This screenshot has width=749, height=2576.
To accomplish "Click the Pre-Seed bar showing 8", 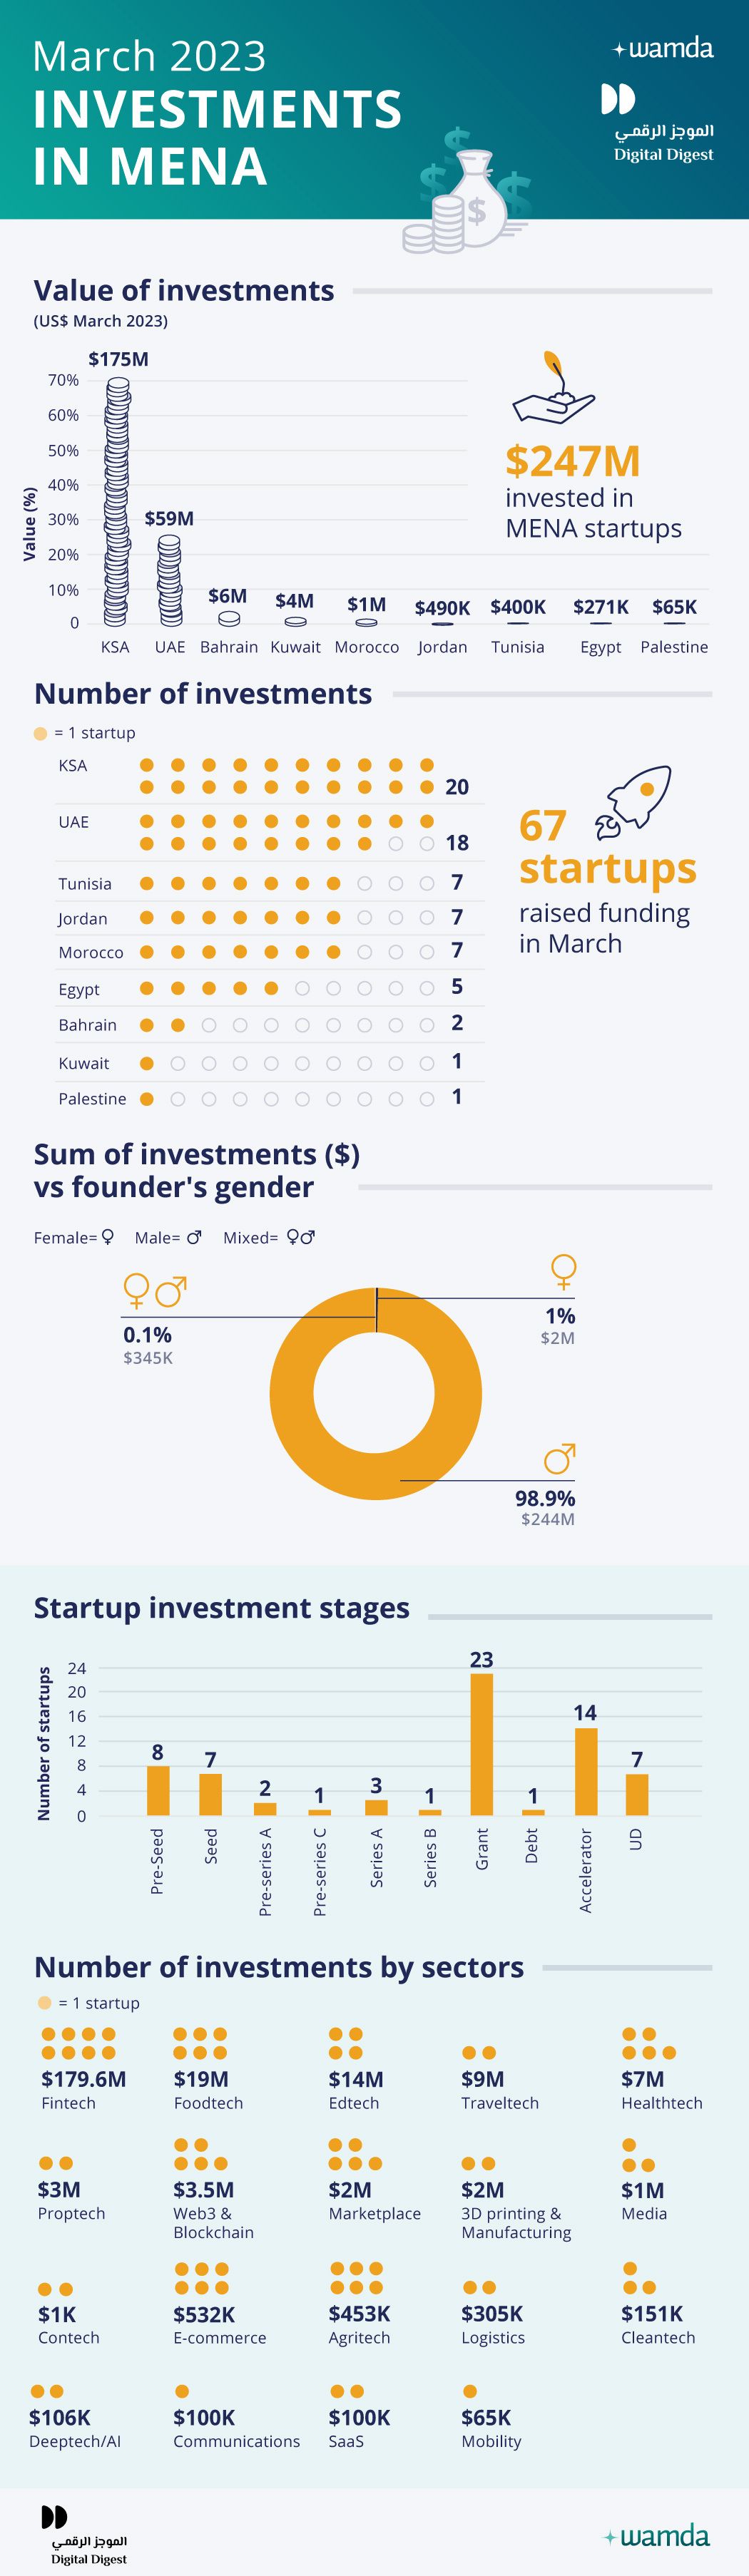I will (x=158, y=1790).
